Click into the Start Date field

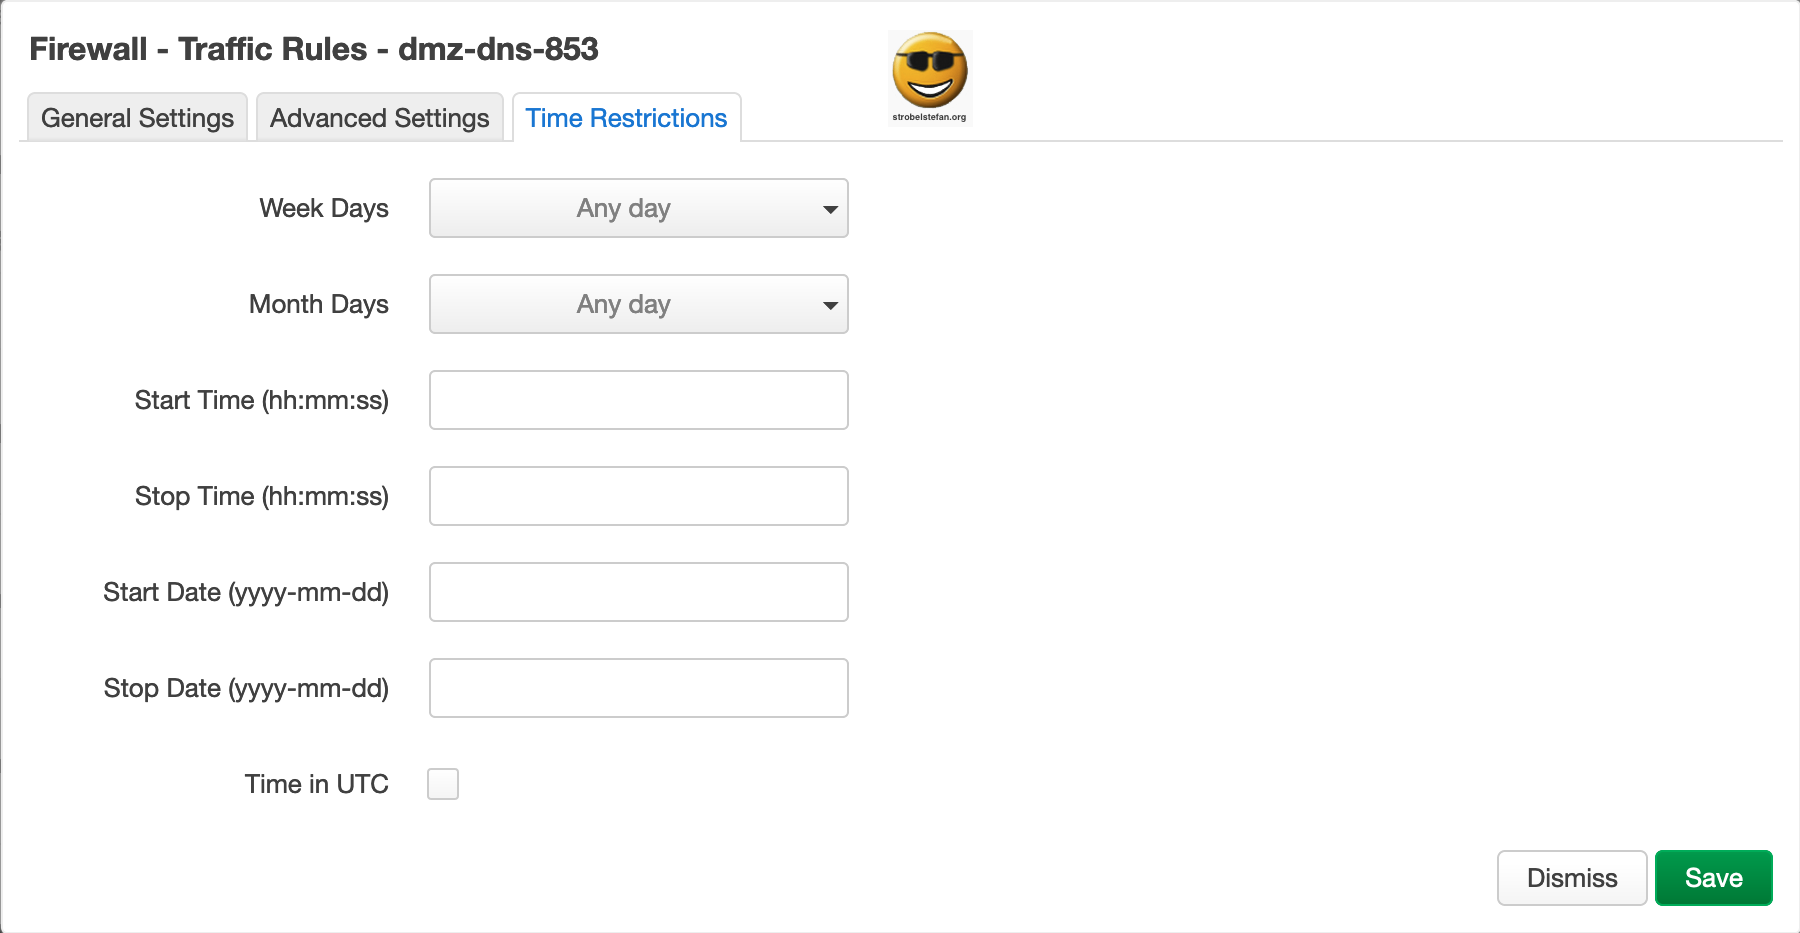coord(638,592)
